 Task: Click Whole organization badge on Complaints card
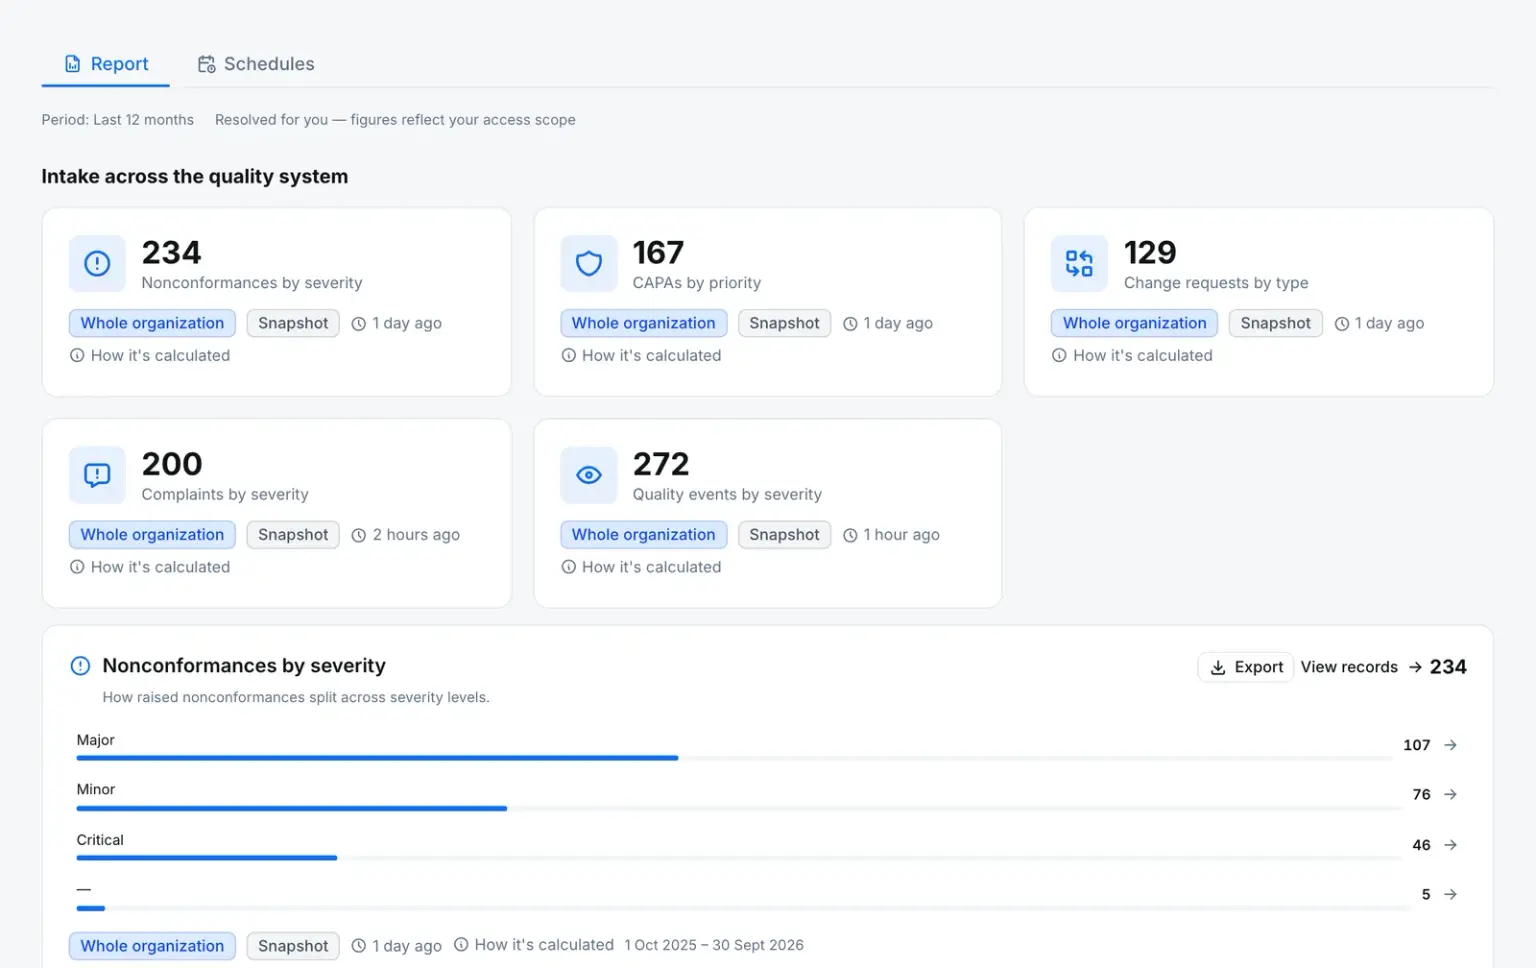pyautogui.click(x=152, y=535)
